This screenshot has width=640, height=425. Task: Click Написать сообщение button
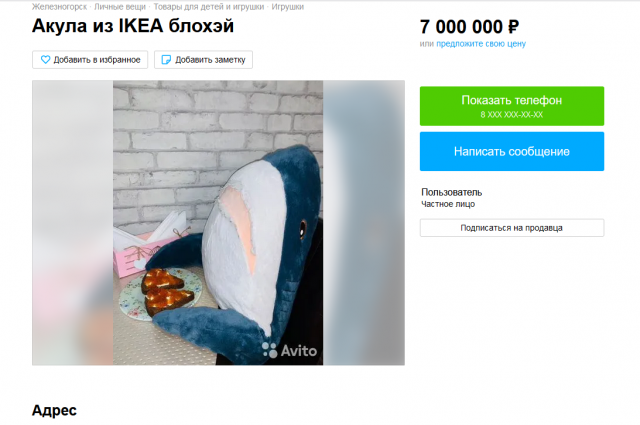(512, 151)
